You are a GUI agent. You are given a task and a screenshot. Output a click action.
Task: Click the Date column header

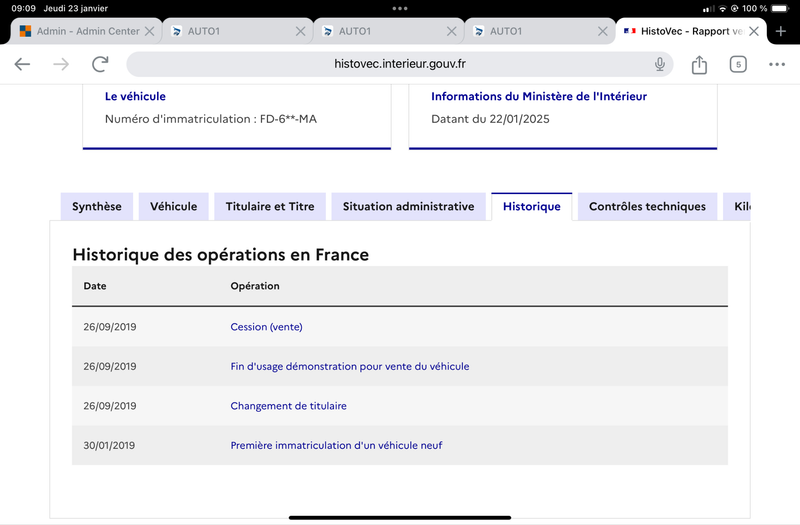95,286
